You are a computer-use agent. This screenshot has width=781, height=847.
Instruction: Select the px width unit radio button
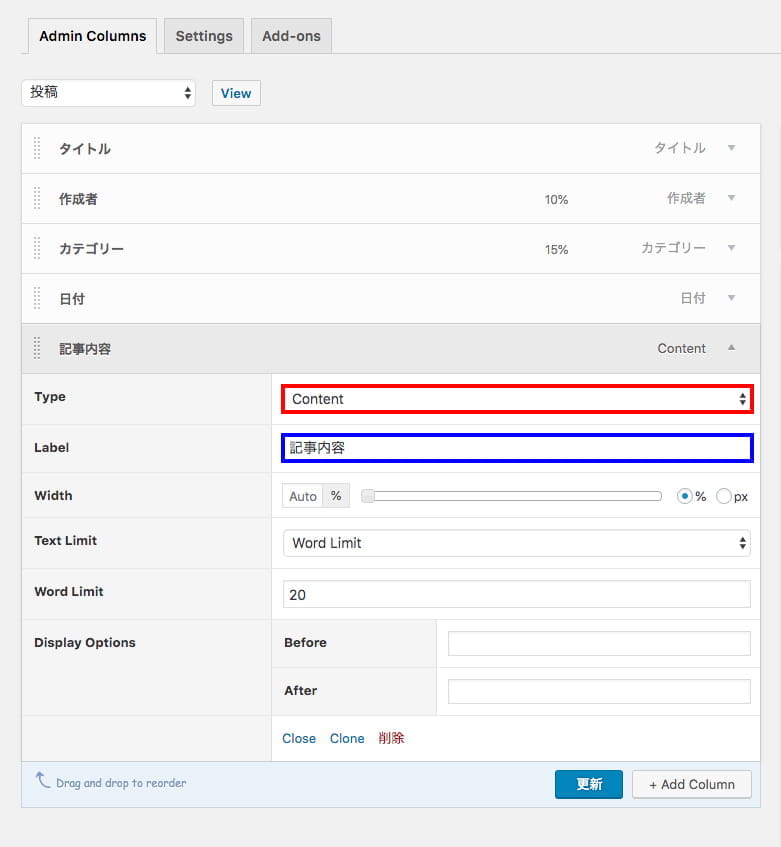pos(724,496)
